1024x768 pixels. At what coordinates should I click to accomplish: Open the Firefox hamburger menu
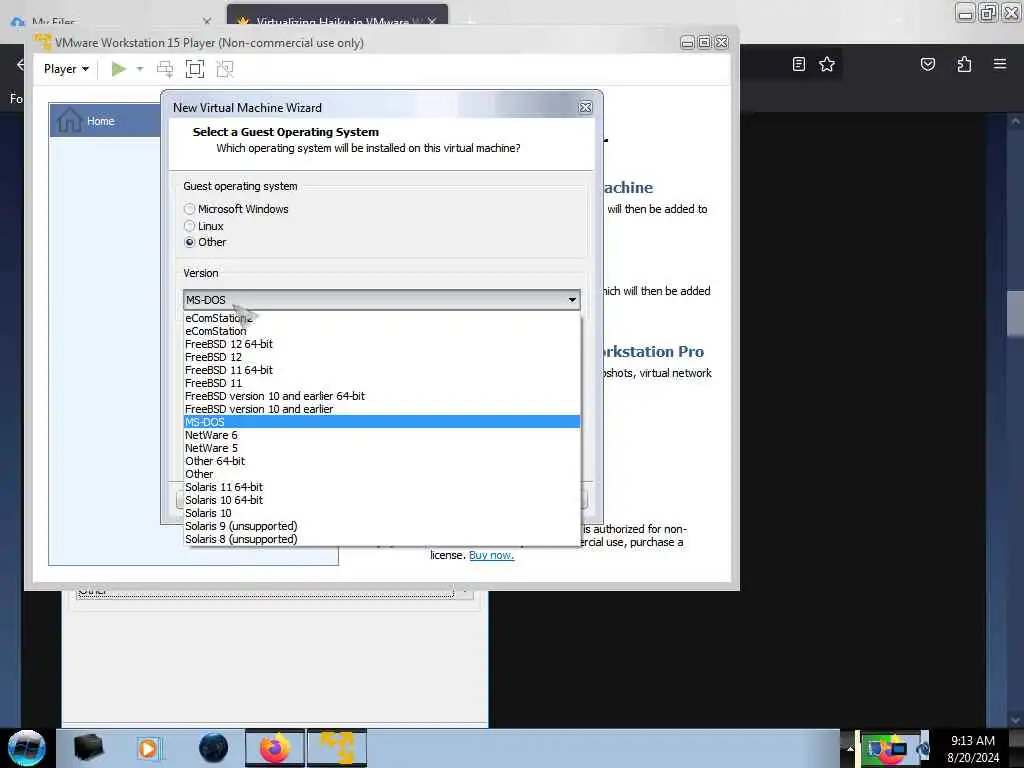tap(999, 64)
